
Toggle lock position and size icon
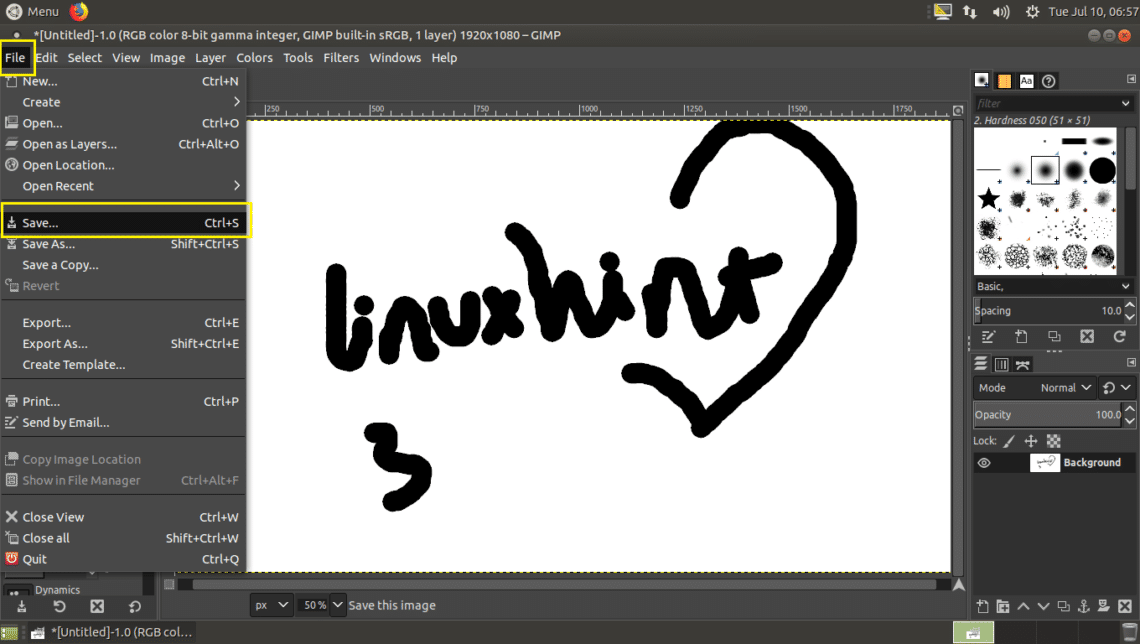(1031, 441)
